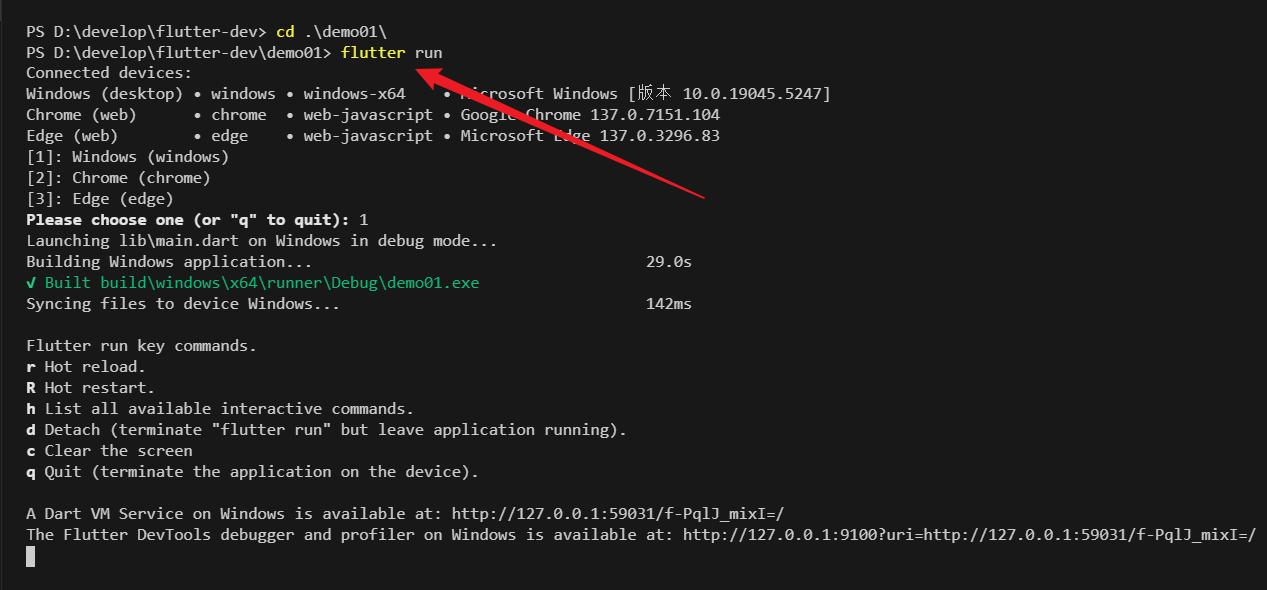Click the green checkmark before Built
Screen dimensions: 1267x590
[31, 283]
